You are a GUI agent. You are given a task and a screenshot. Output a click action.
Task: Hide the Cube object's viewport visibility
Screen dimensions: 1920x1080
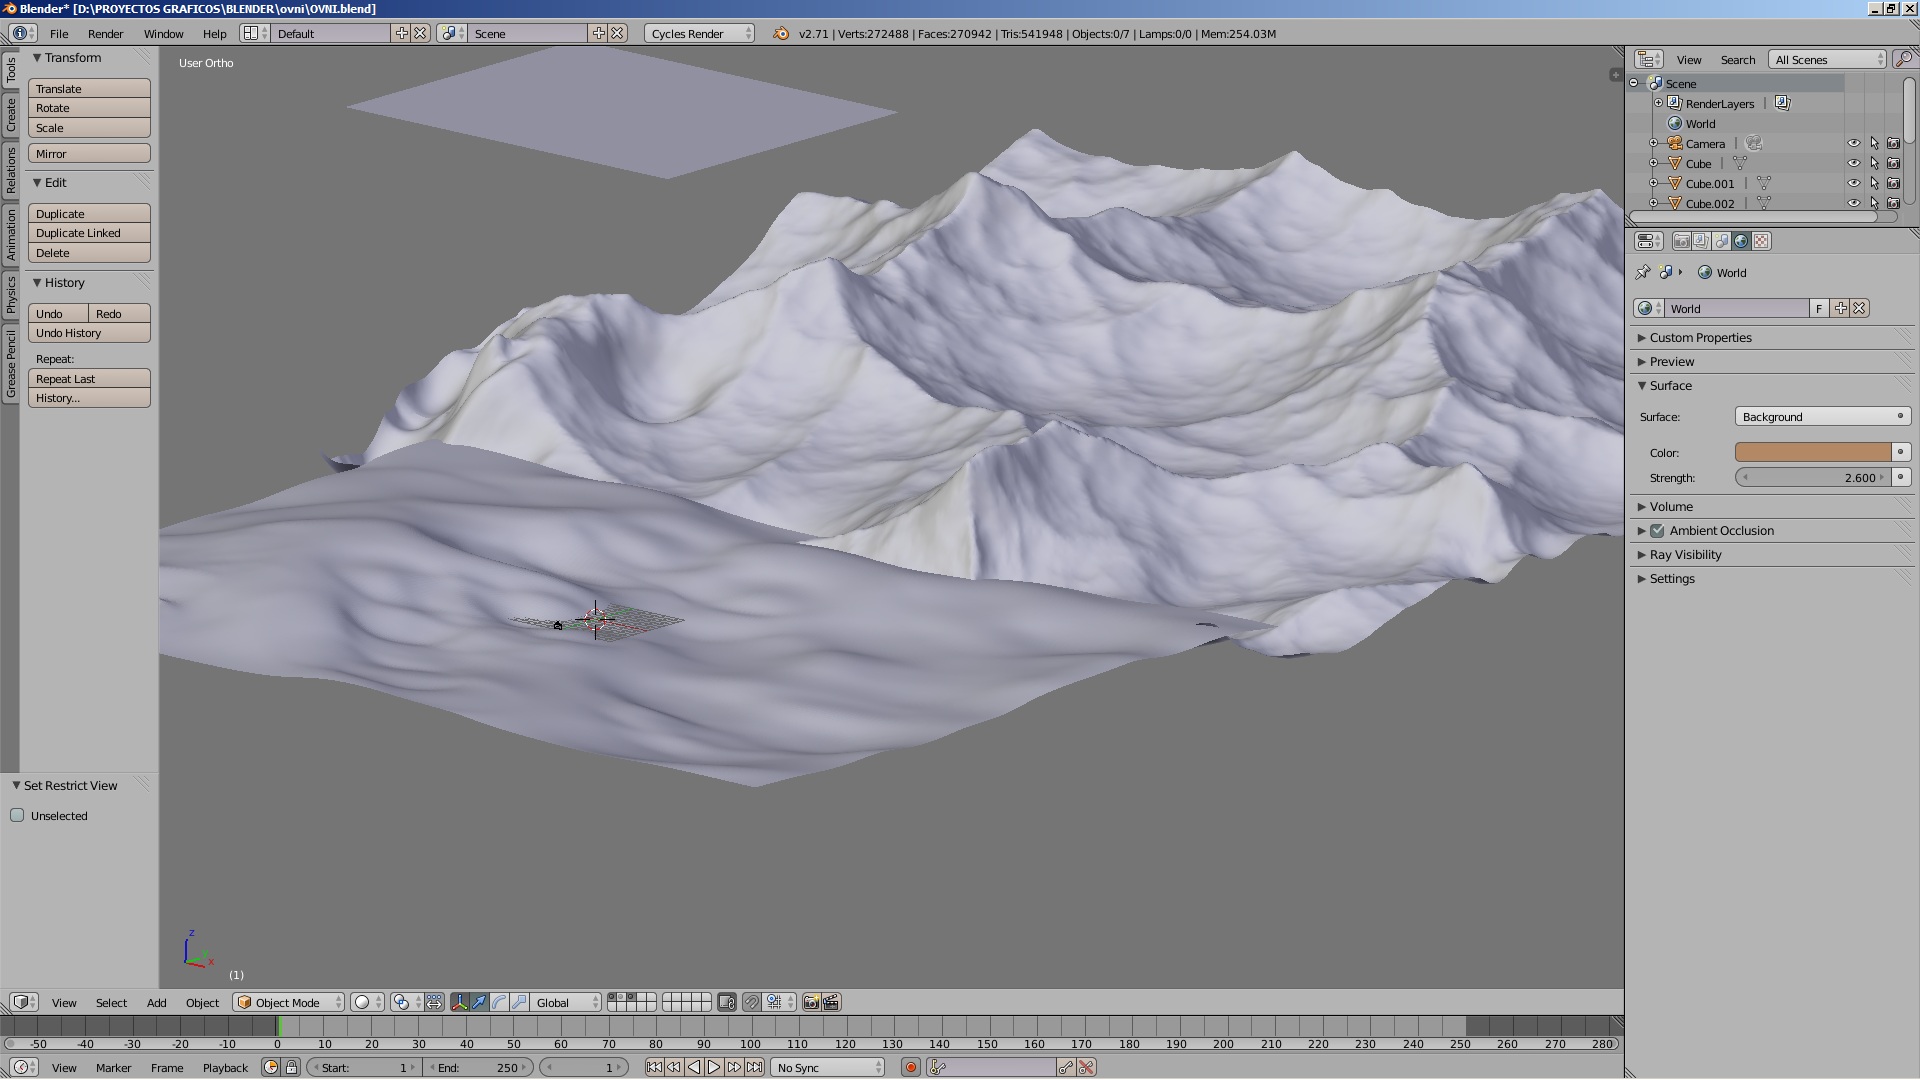click(1853, 164)
